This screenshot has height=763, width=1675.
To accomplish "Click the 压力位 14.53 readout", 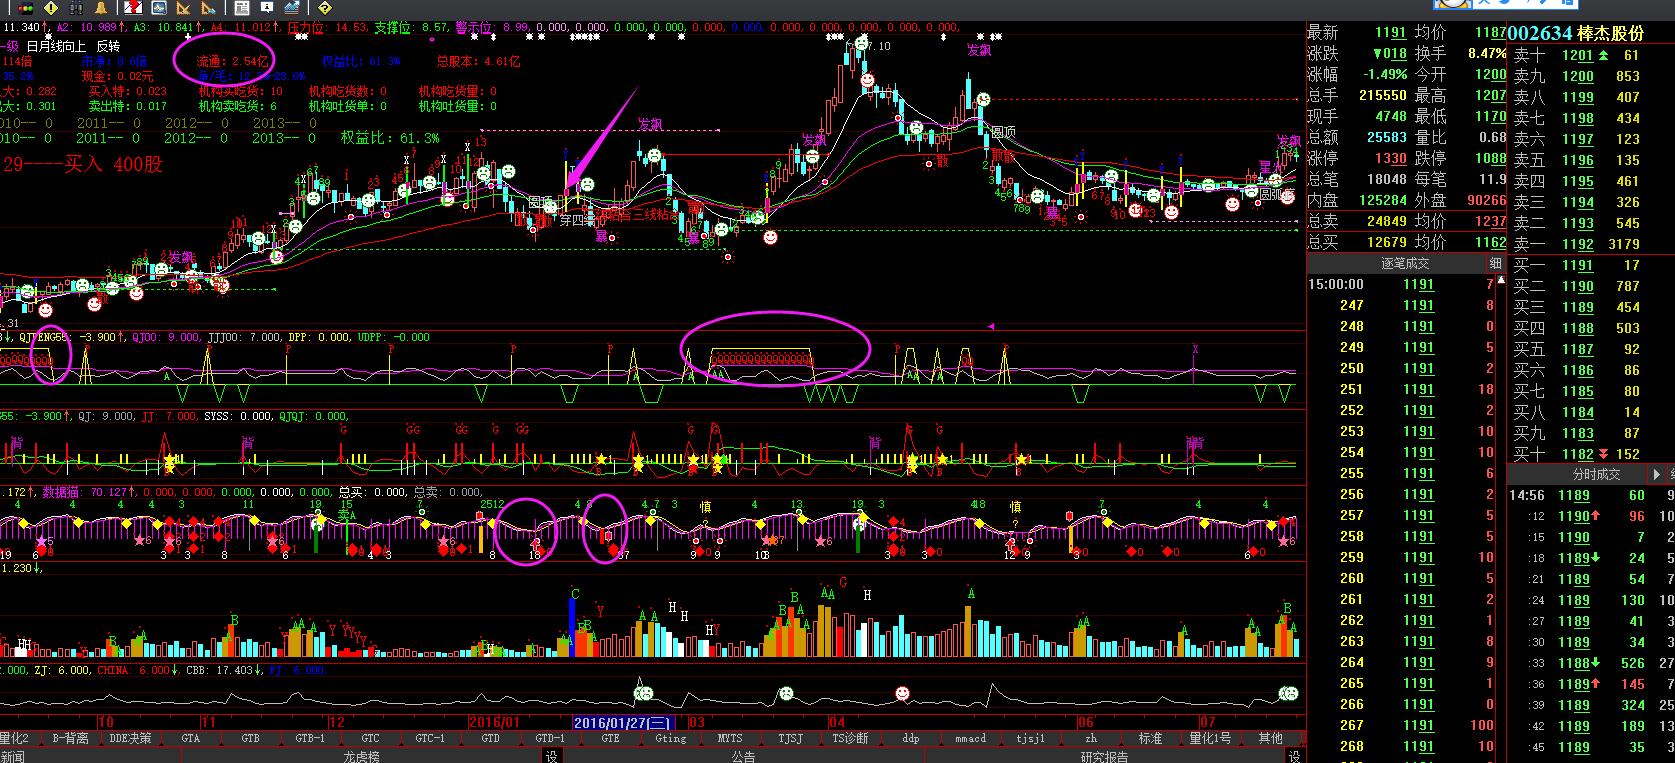I will click(x=328, y=28).
